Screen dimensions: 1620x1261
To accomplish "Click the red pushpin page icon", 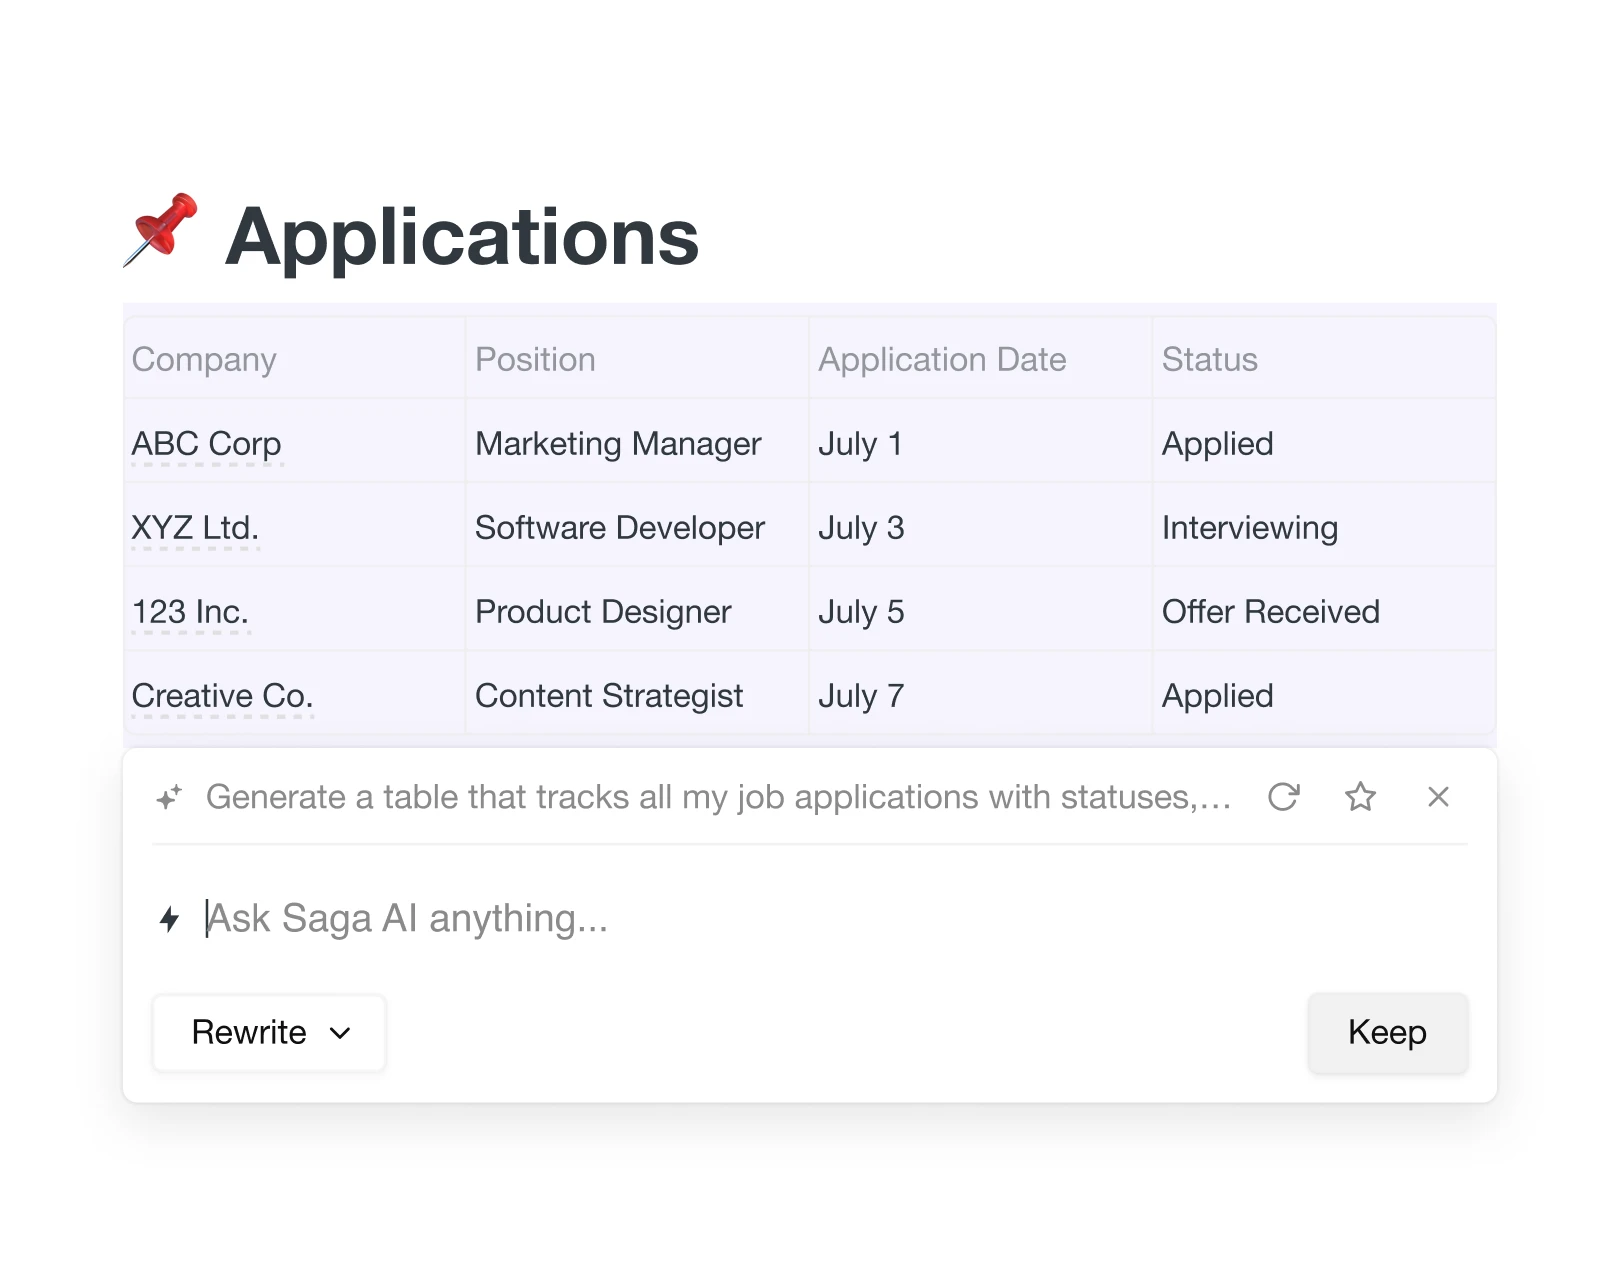I will point(161,230).
